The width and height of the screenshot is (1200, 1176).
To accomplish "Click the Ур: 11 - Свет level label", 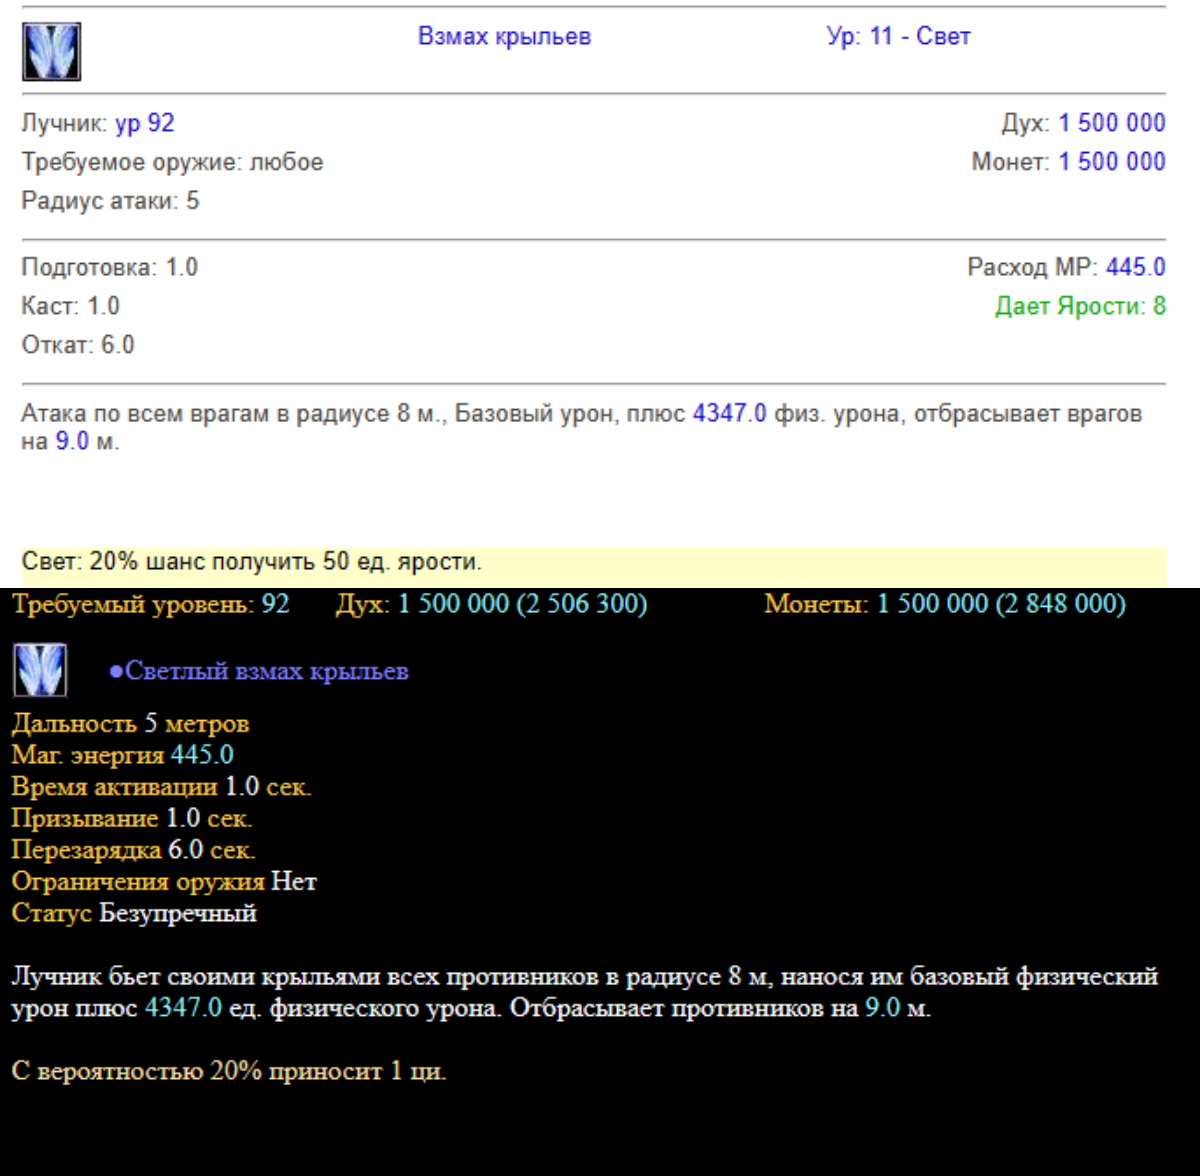I will (x=898, y=37).
